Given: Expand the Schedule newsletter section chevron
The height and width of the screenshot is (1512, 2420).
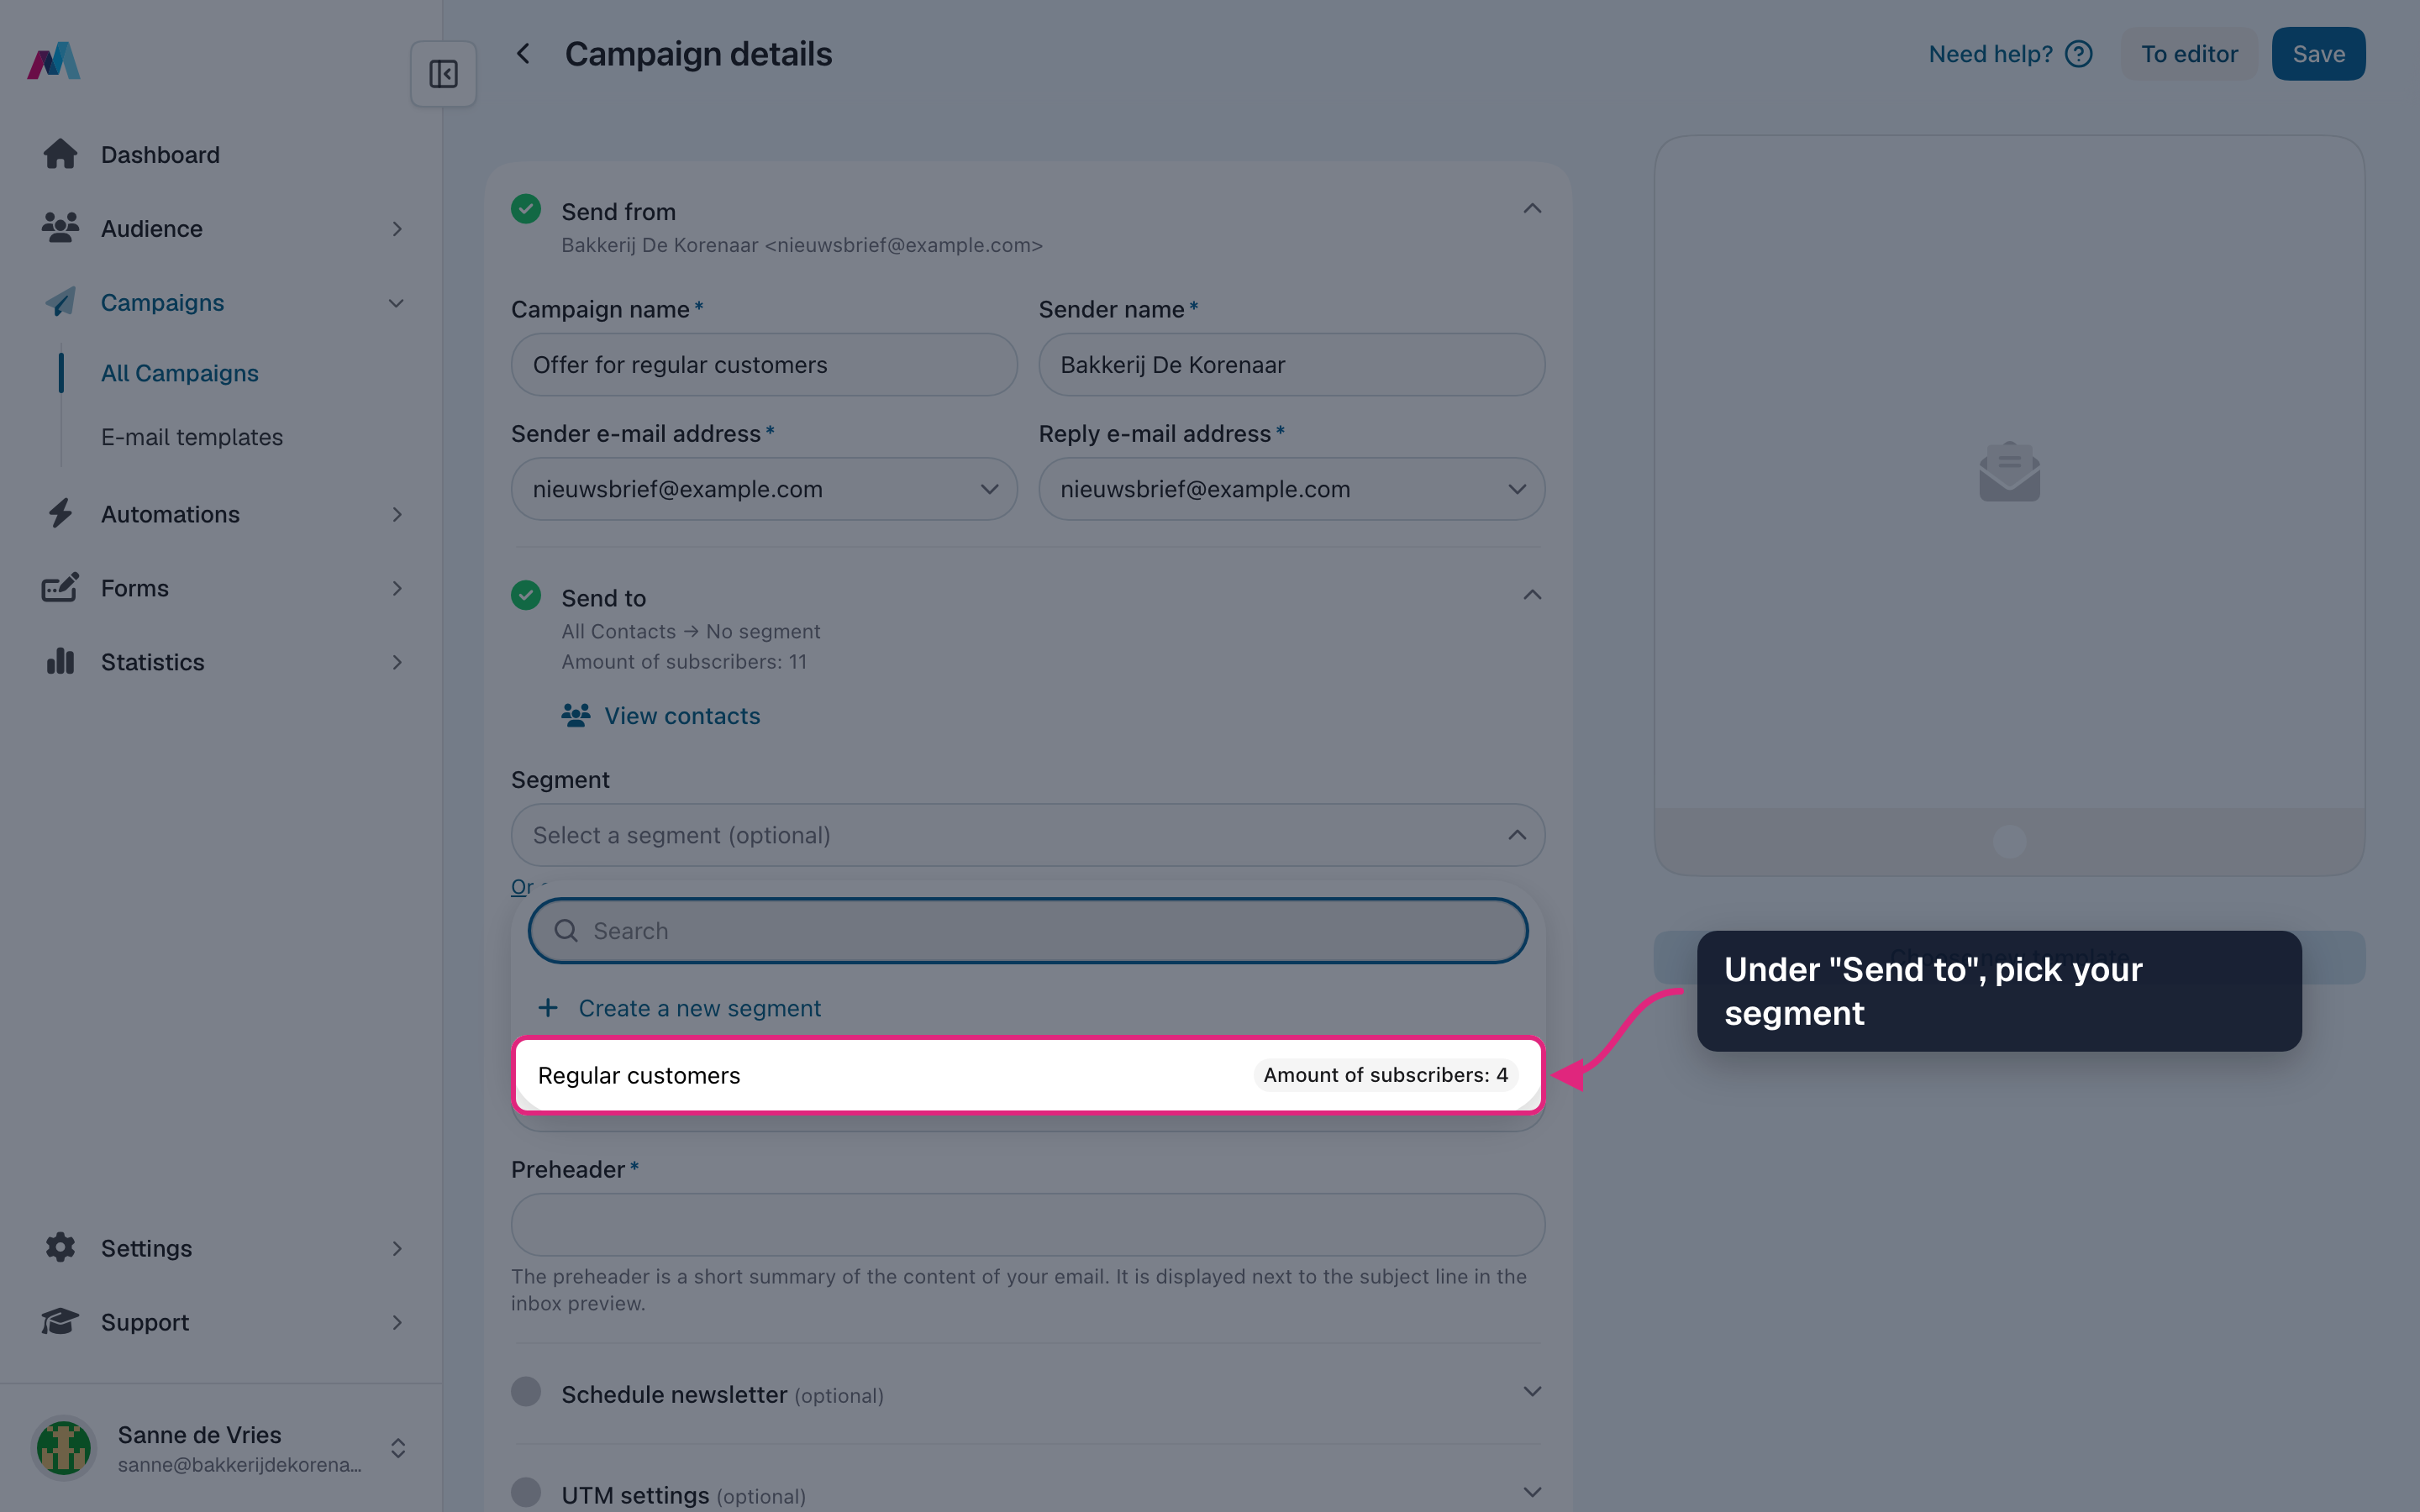Looking at the screenshot, I should pyautogui.click(x=1532, y=1392).
